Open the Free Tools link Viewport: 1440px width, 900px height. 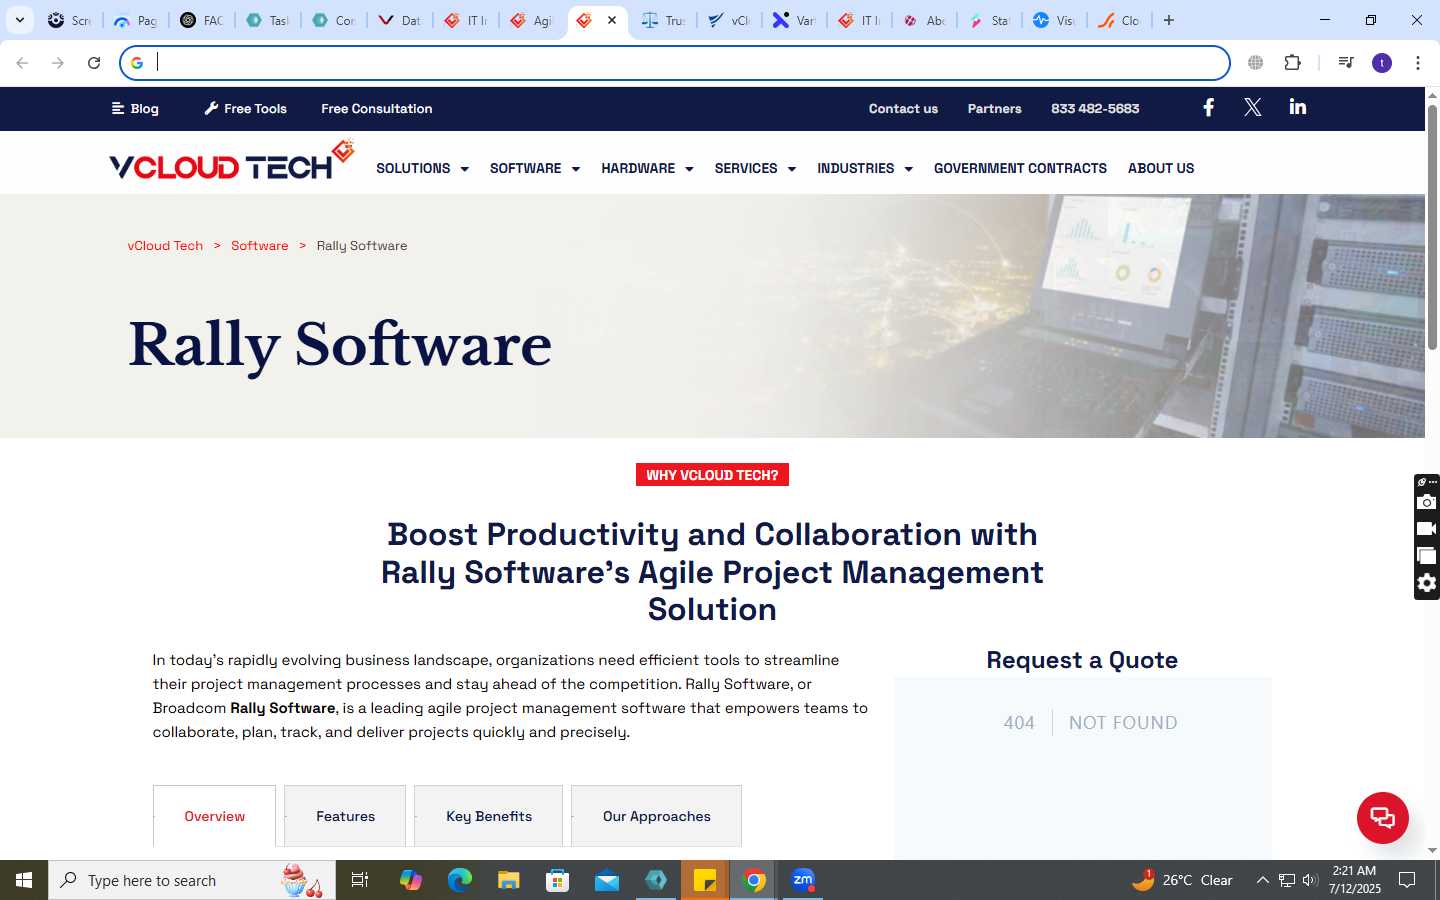tap(246, 108)
